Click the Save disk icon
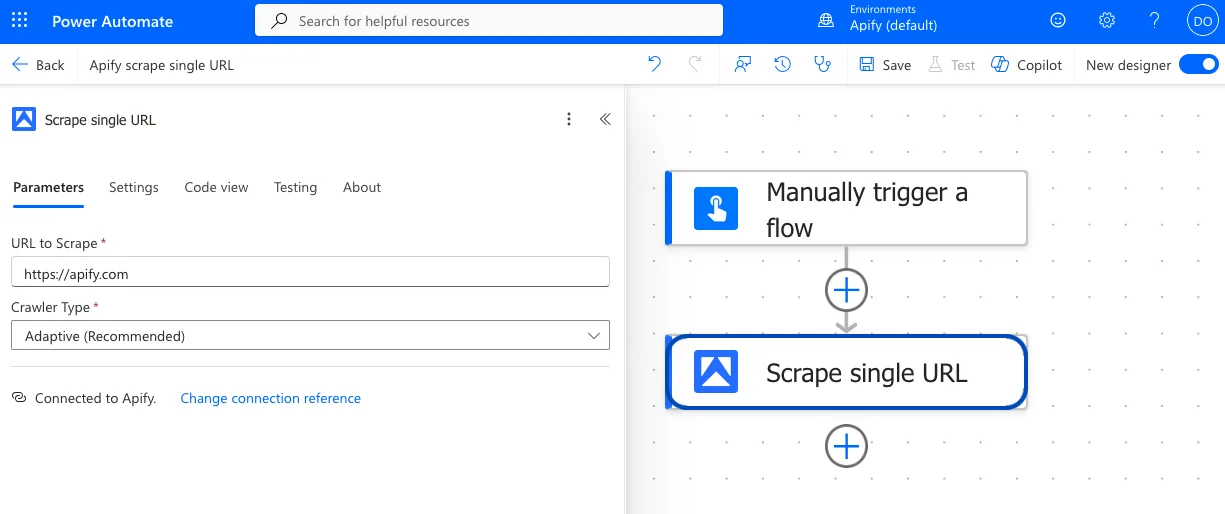This screenshot has width=1225, height=514. pyautogui.click(x=867, y=64)
